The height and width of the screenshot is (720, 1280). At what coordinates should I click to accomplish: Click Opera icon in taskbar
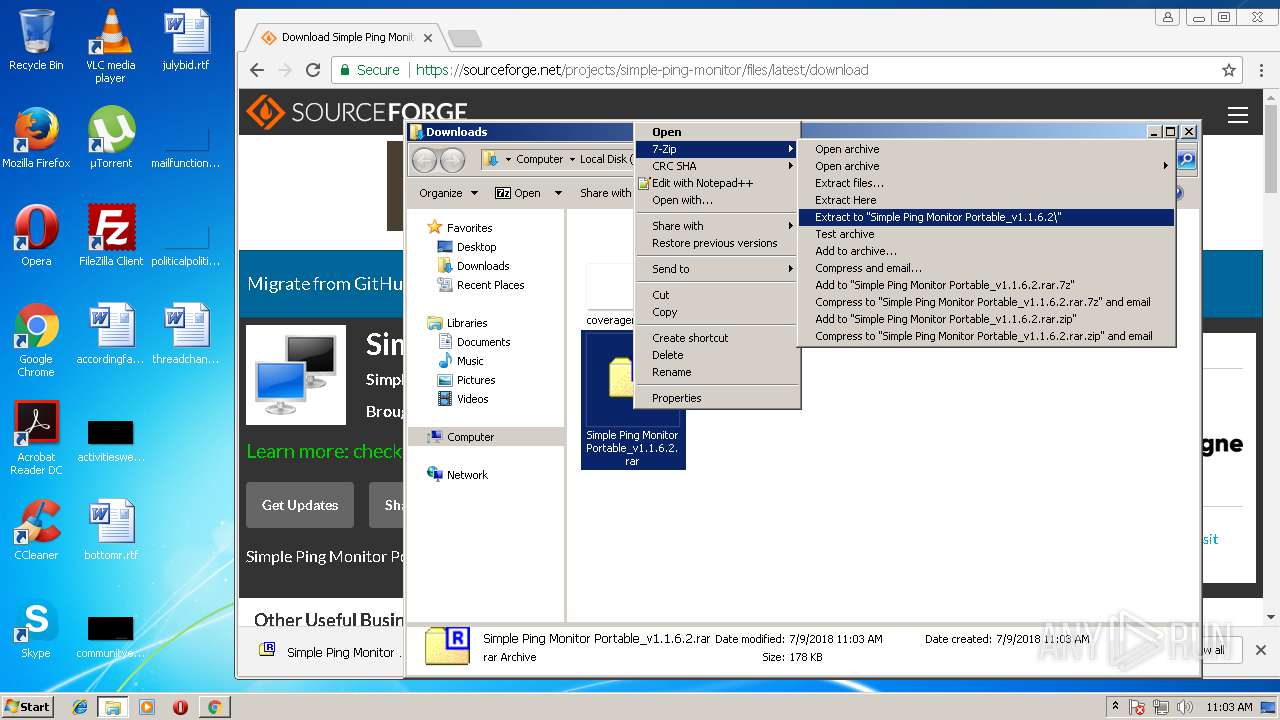click(x=180, y=707)
